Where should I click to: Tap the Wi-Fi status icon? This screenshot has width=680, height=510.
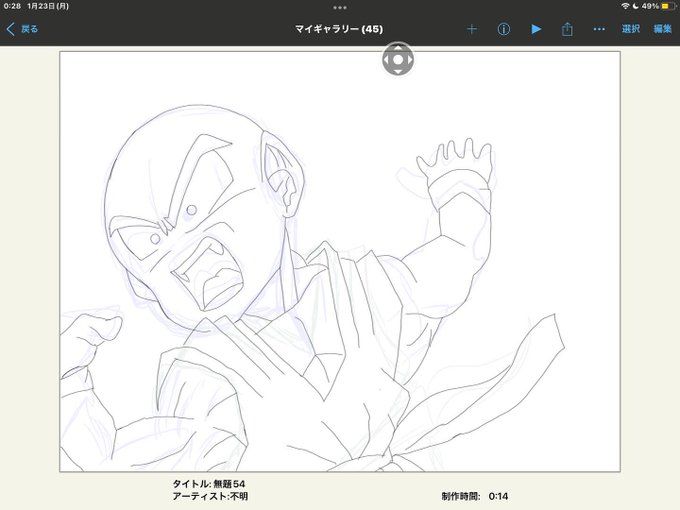point(625,6)
